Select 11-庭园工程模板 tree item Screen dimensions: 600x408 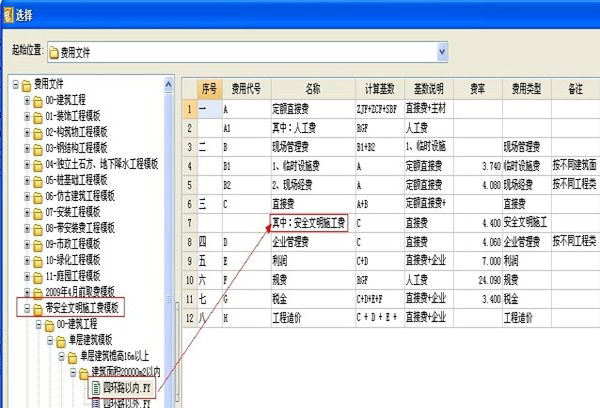pos(69,276)
